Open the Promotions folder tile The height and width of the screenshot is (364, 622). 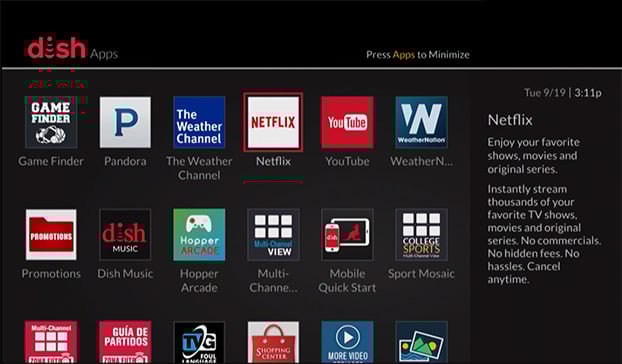[51, 234]
